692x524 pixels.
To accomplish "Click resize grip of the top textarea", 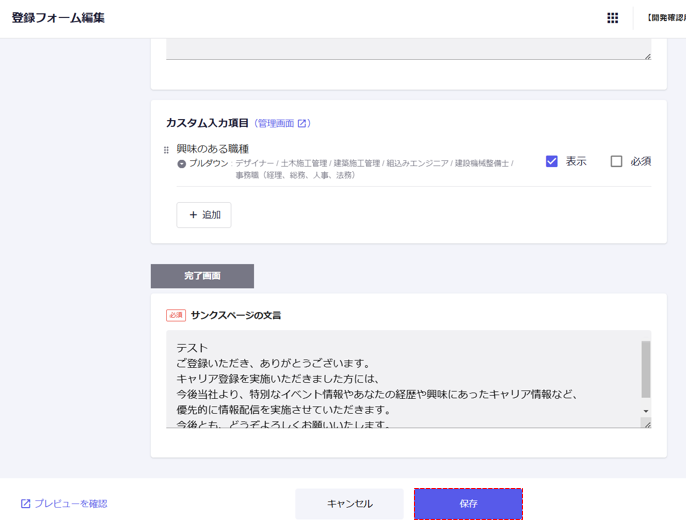I will coord(647,56).
